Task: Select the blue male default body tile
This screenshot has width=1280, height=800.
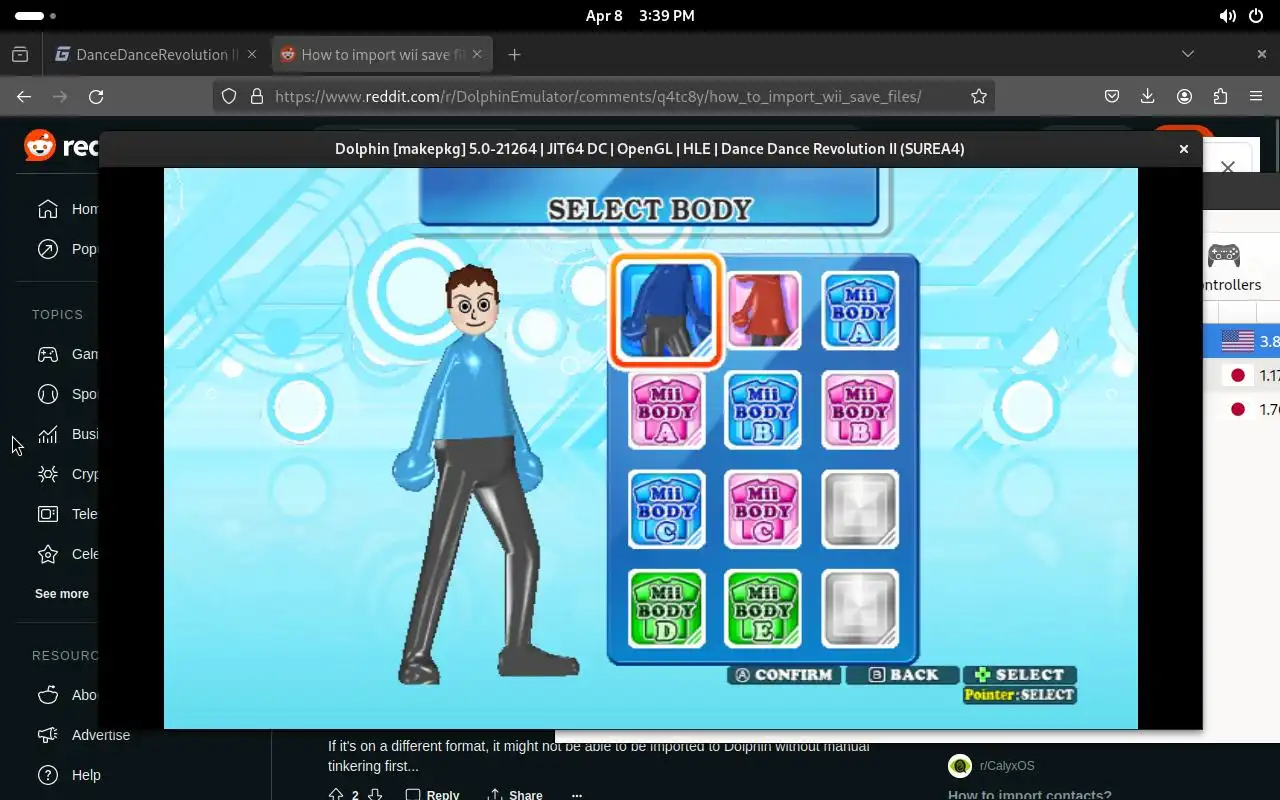Action: 666,311
